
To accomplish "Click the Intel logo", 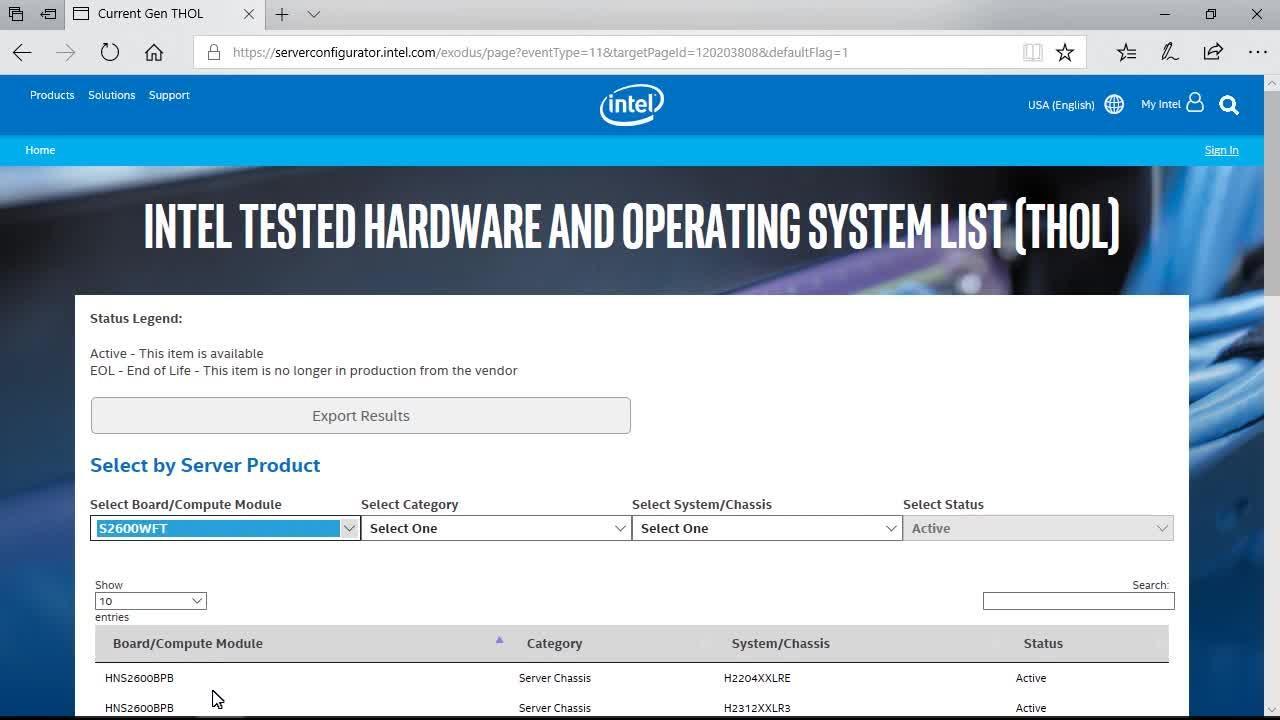I will tap(631, 104).
